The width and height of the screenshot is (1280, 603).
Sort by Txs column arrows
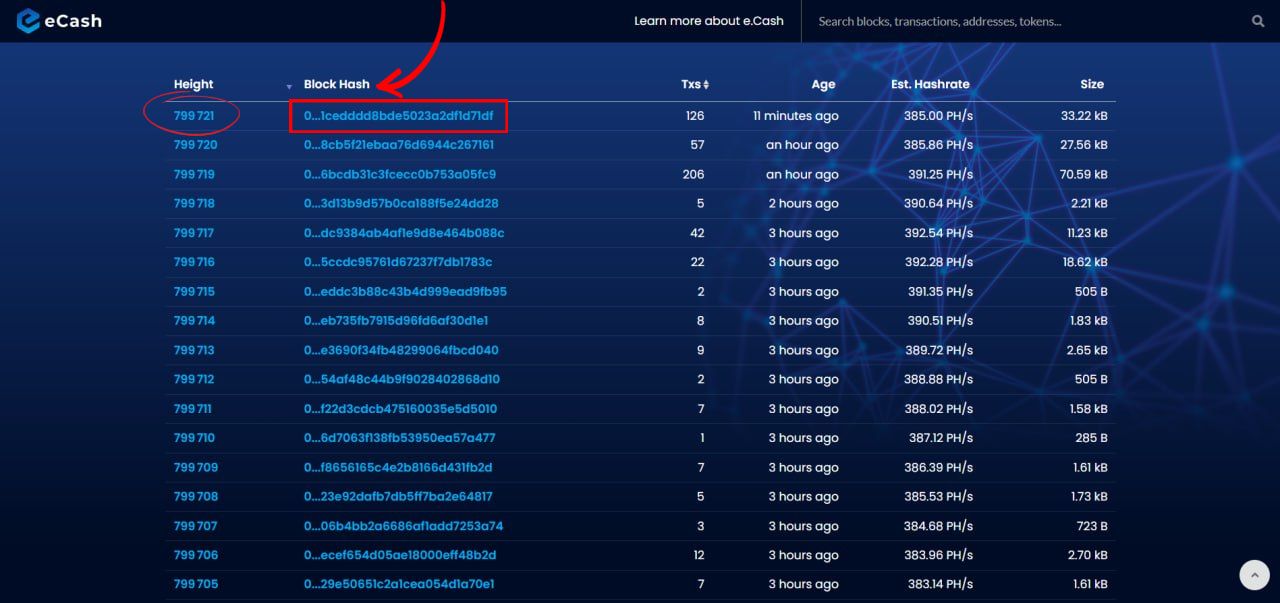(x=706, y=85)
